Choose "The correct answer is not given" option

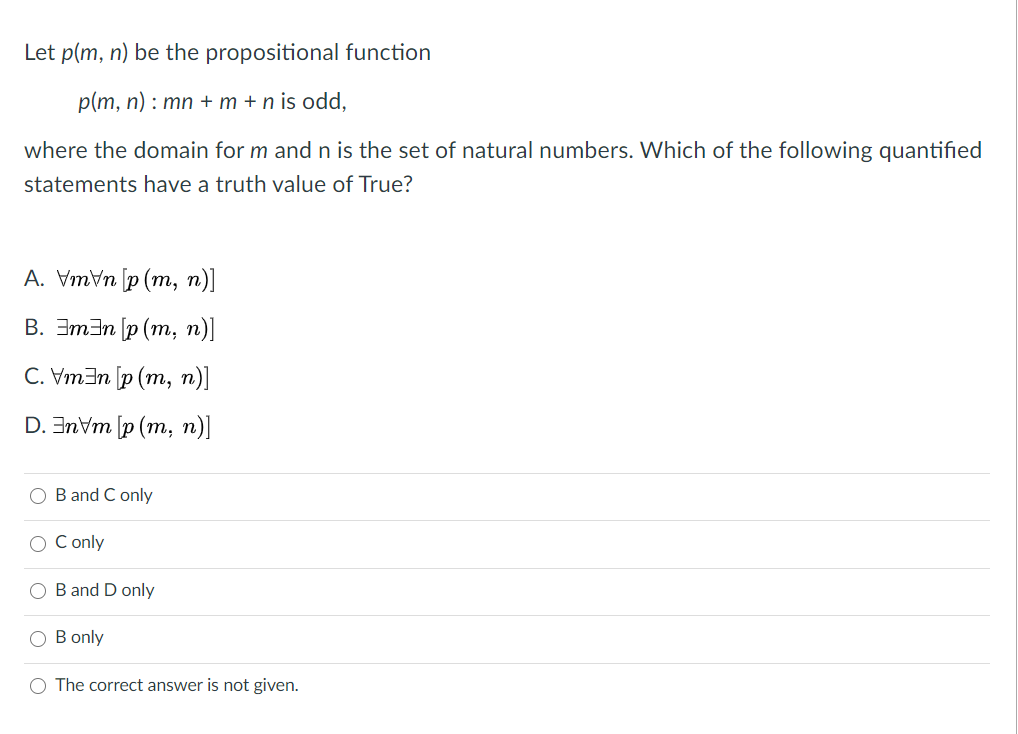37,685
